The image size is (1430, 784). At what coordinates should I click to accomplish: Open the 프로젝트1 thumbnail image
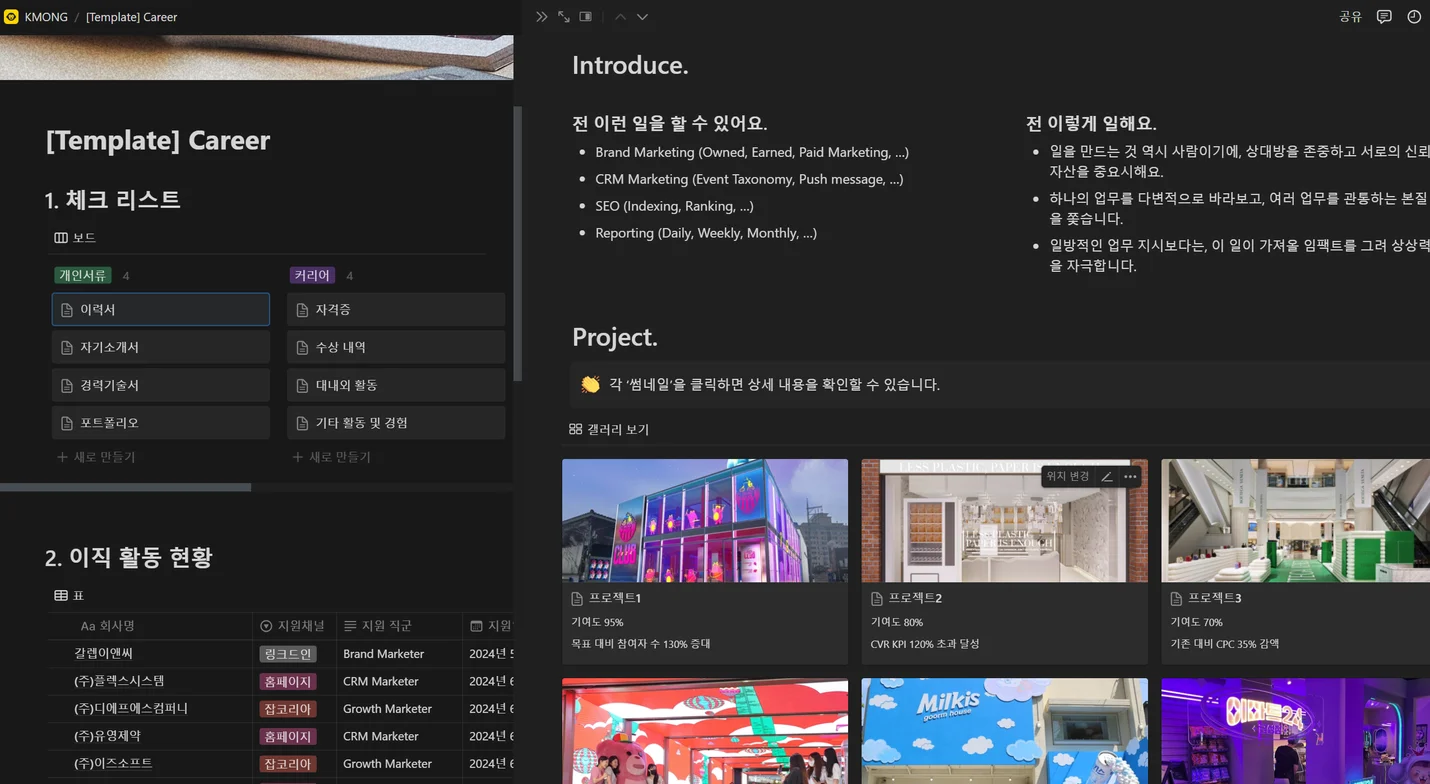(x=705, y=520)
